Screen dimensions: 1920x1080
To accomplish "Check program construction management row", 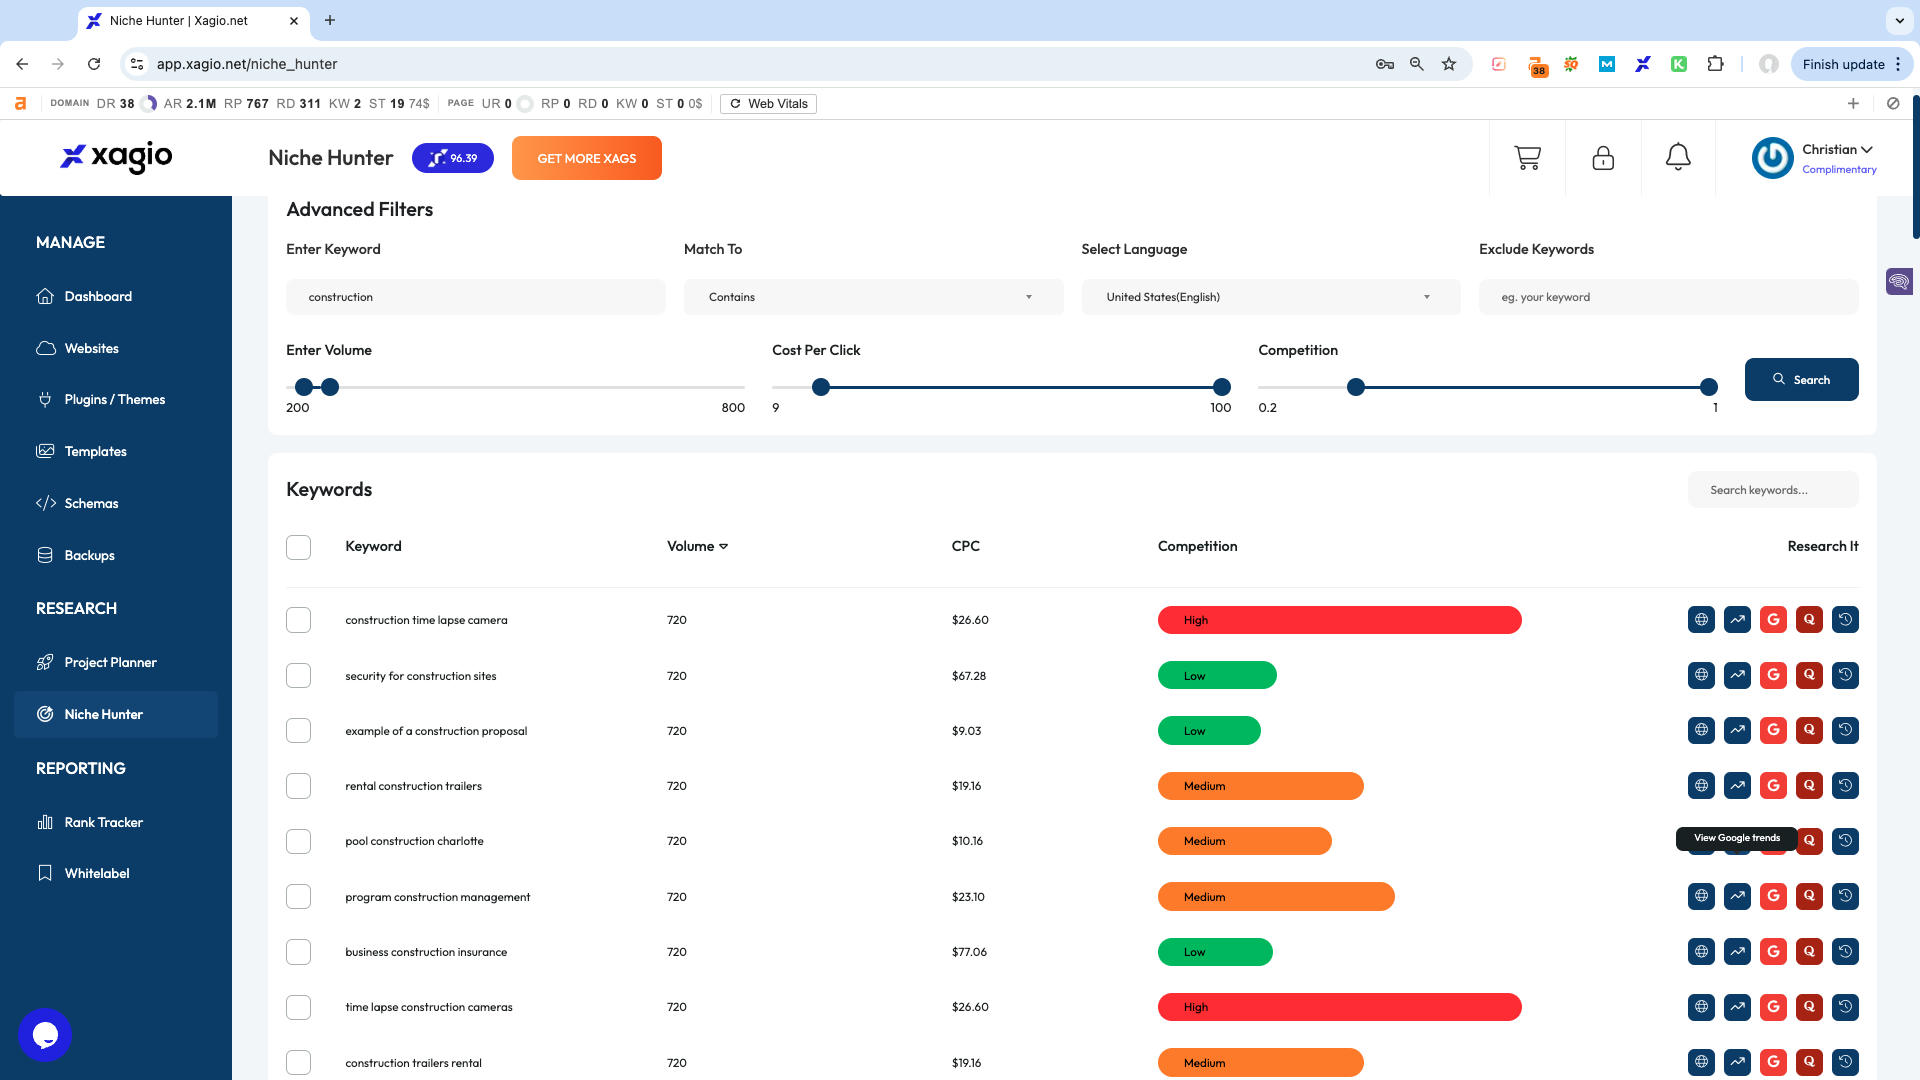I will pos(298,897).
